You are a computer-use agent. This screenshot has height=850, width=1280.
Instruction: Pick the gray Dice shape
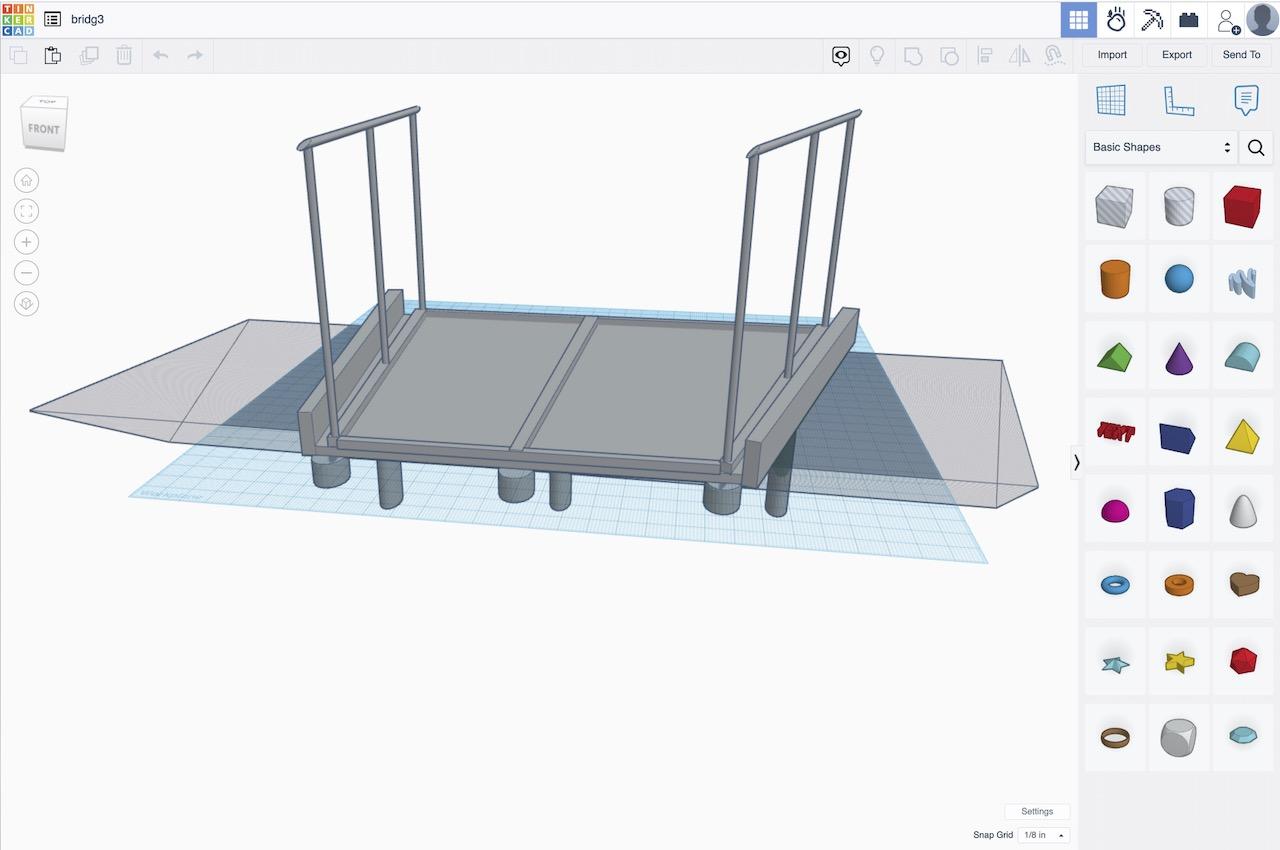click(1179, 738)
